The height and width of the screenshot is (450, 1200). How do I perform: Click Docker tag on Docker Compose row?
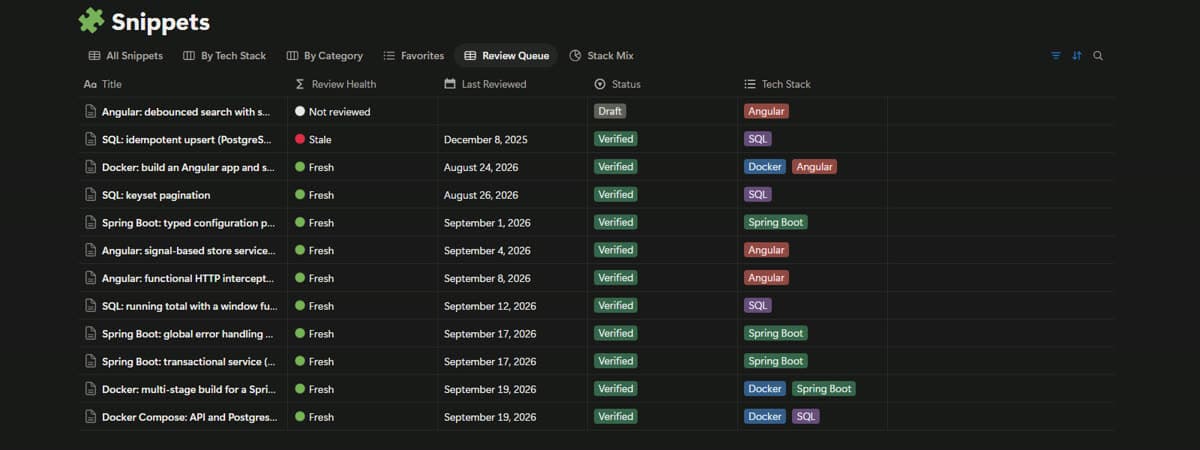point(765,416)
